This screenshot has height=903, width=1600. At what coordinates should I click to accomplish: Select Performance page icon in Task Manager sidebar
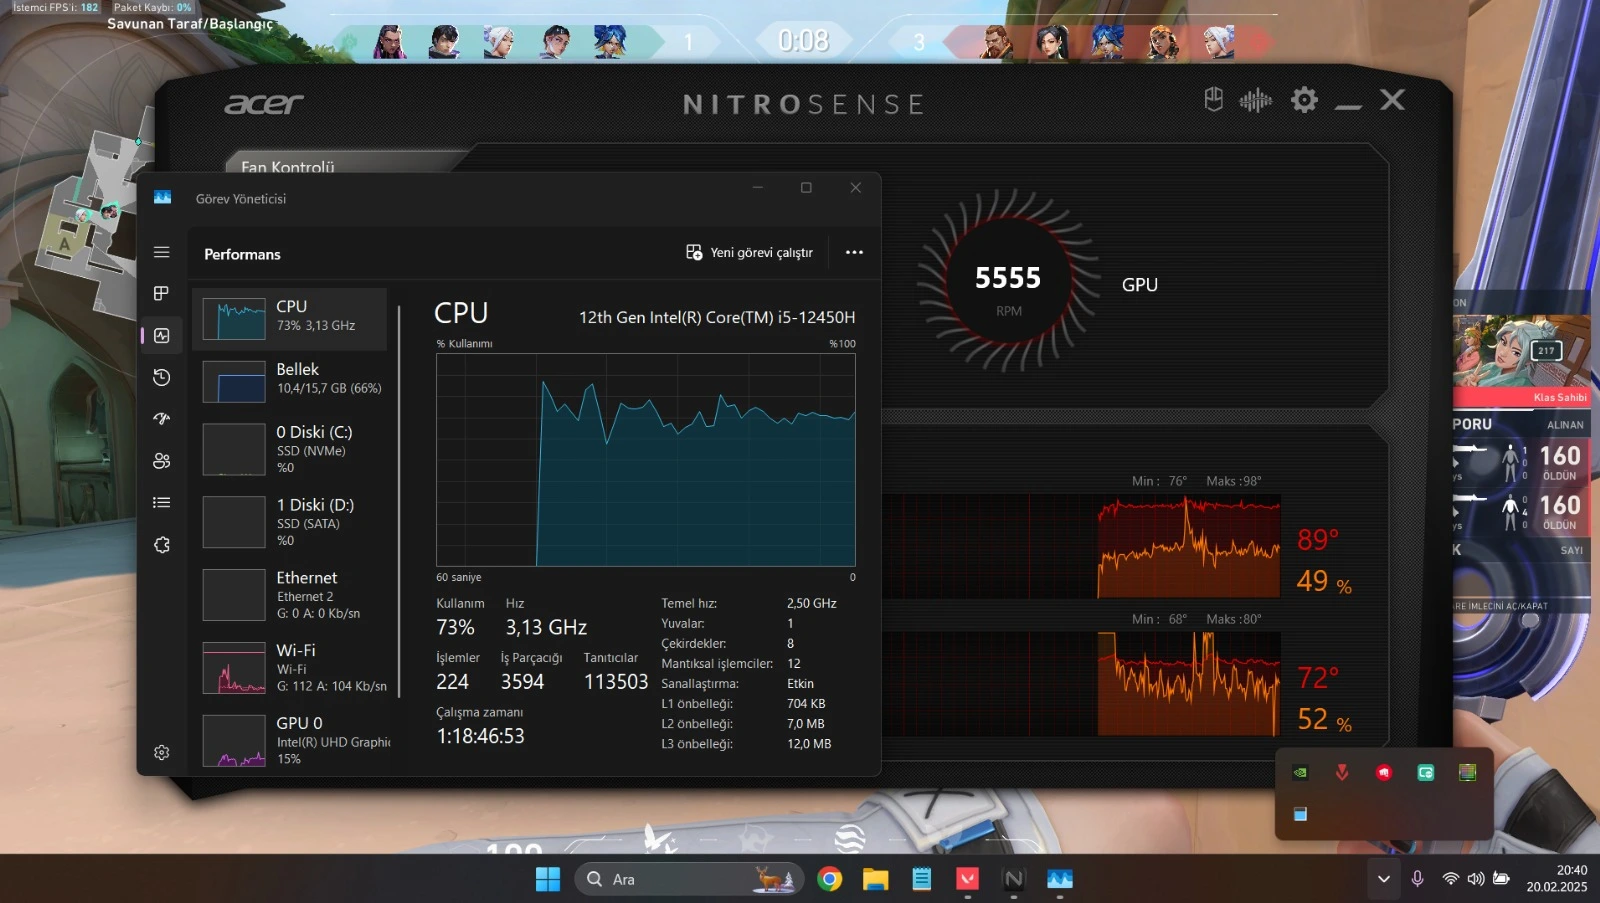click(161, 336)
